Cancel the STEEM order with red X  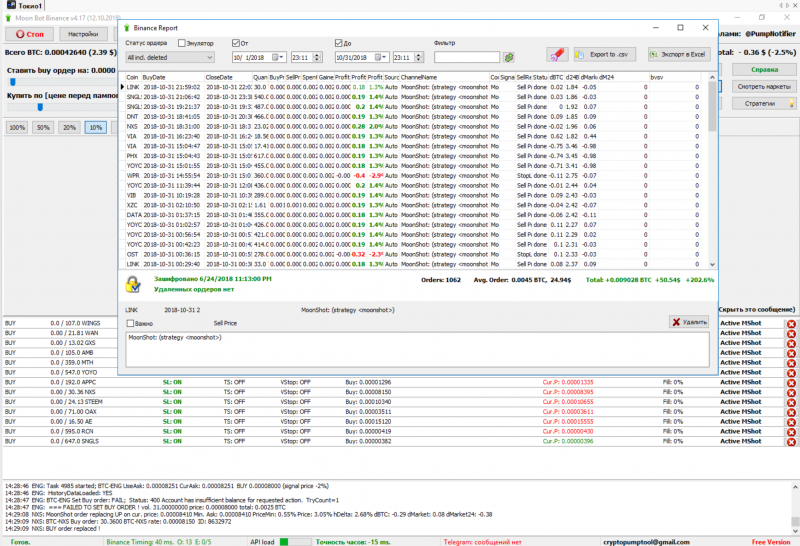tap(791, 402)
